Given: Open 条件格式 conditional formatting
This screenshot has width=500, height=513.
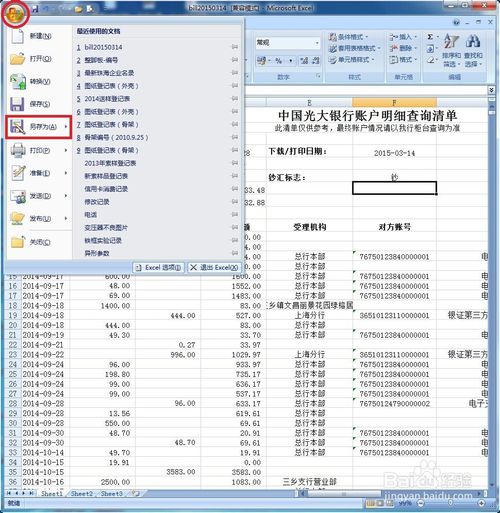Looking at the screenshot, I should 349,37.
